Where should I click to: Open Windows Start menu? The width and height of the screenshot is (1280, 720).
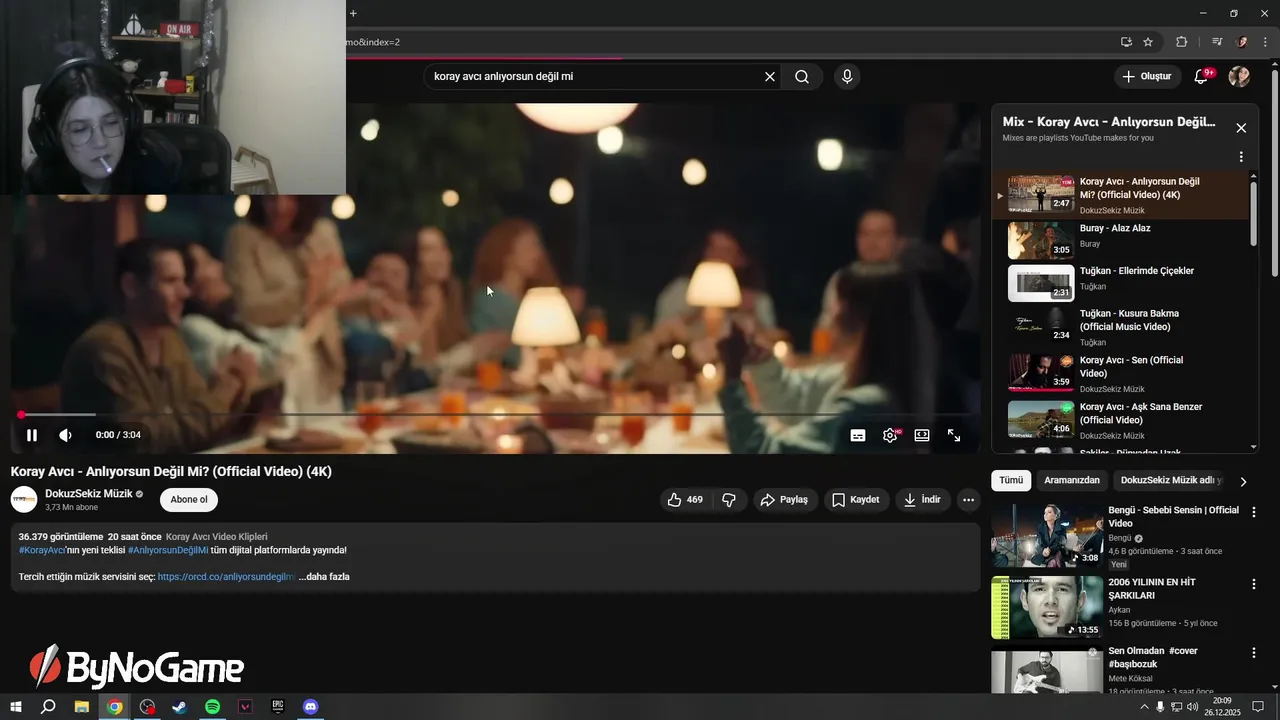point(16,707)
